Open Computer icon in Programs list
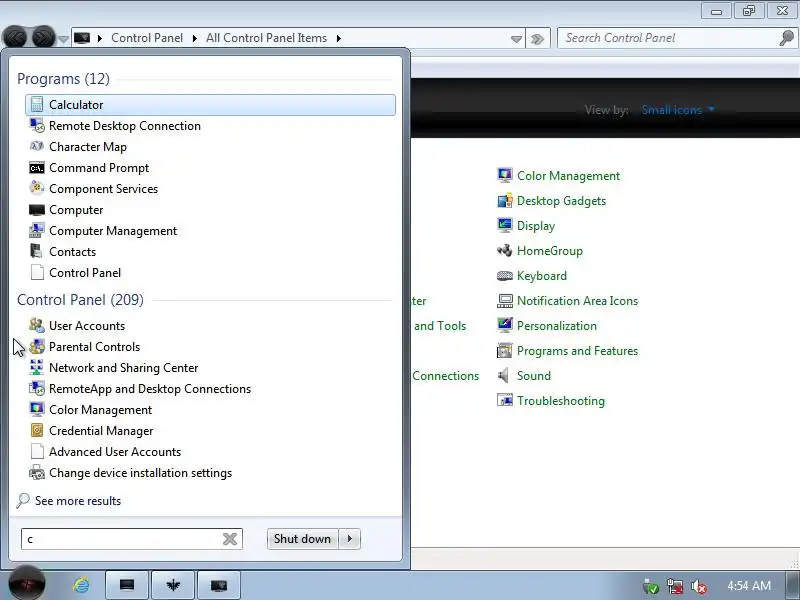Viewport: 800px width, 600px height. [37, 210]
